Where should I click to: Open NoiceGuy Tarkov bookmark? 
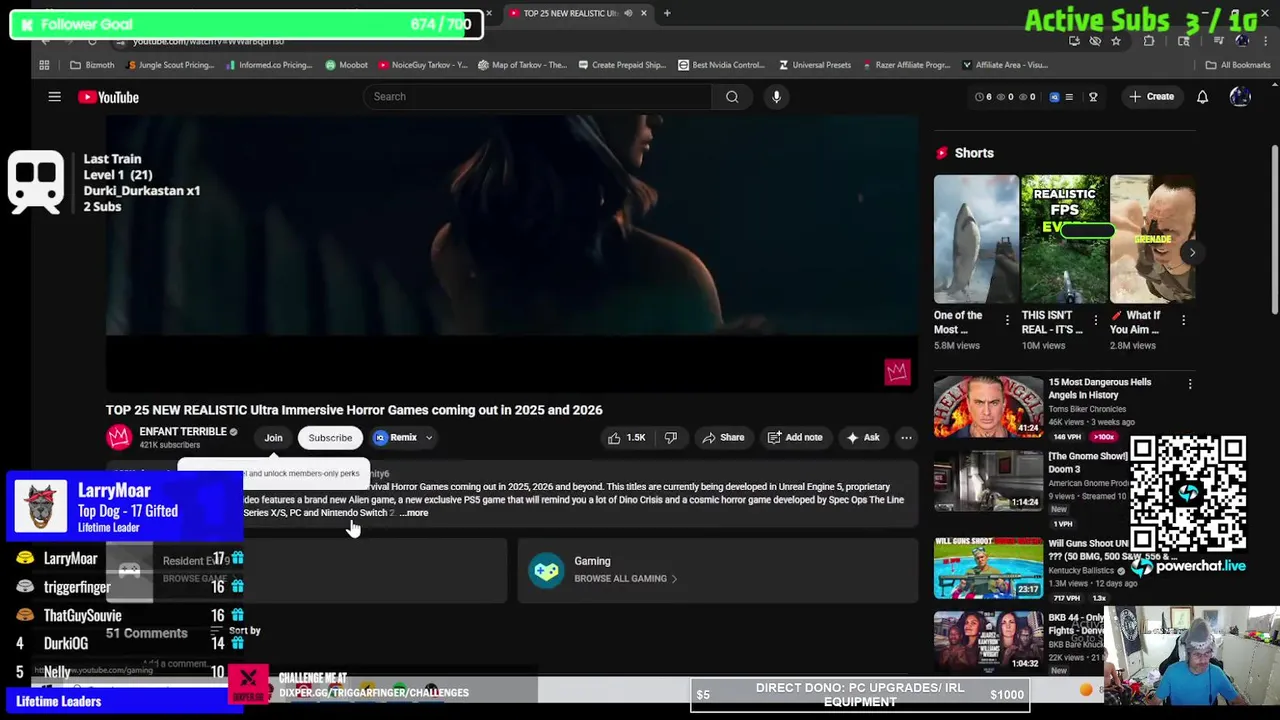422,65
